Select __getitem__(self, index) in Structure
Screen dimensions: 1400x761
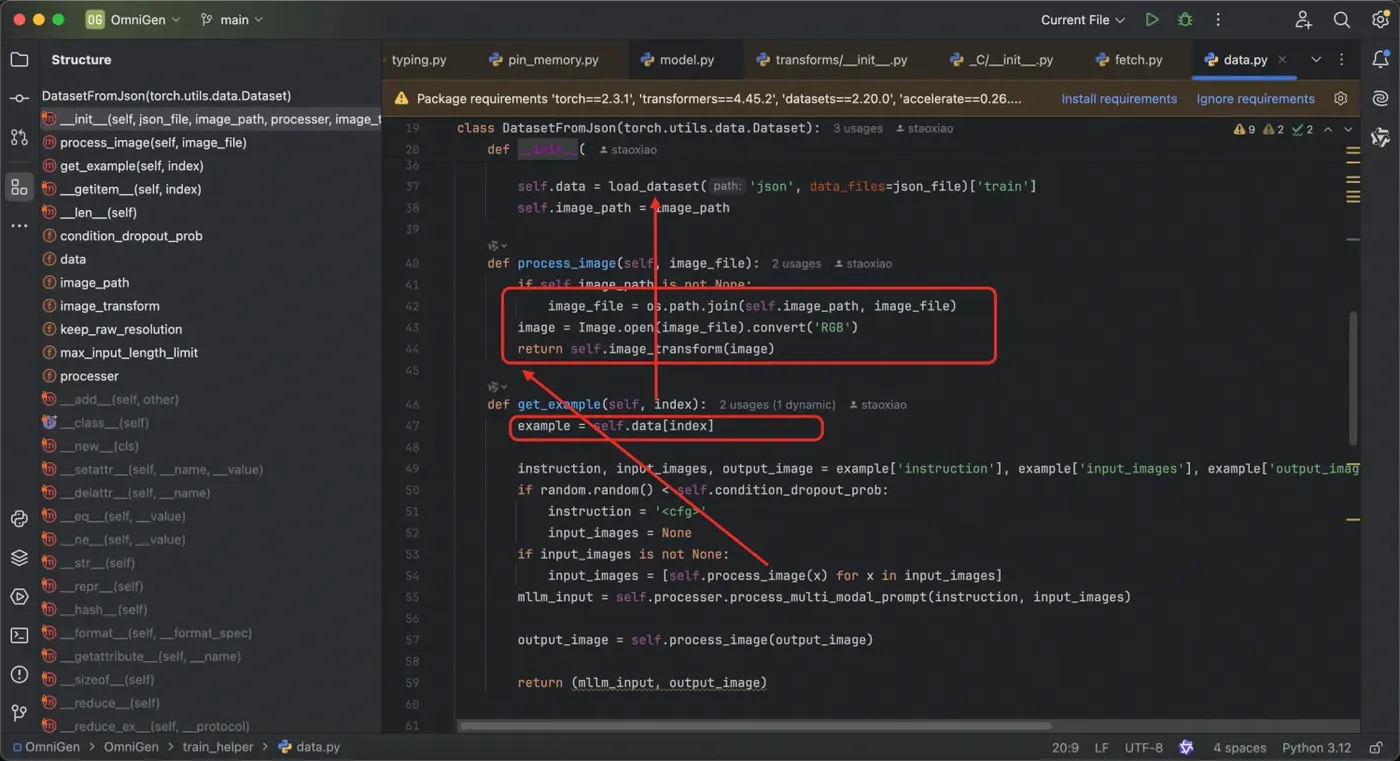[x=130, y=189]
